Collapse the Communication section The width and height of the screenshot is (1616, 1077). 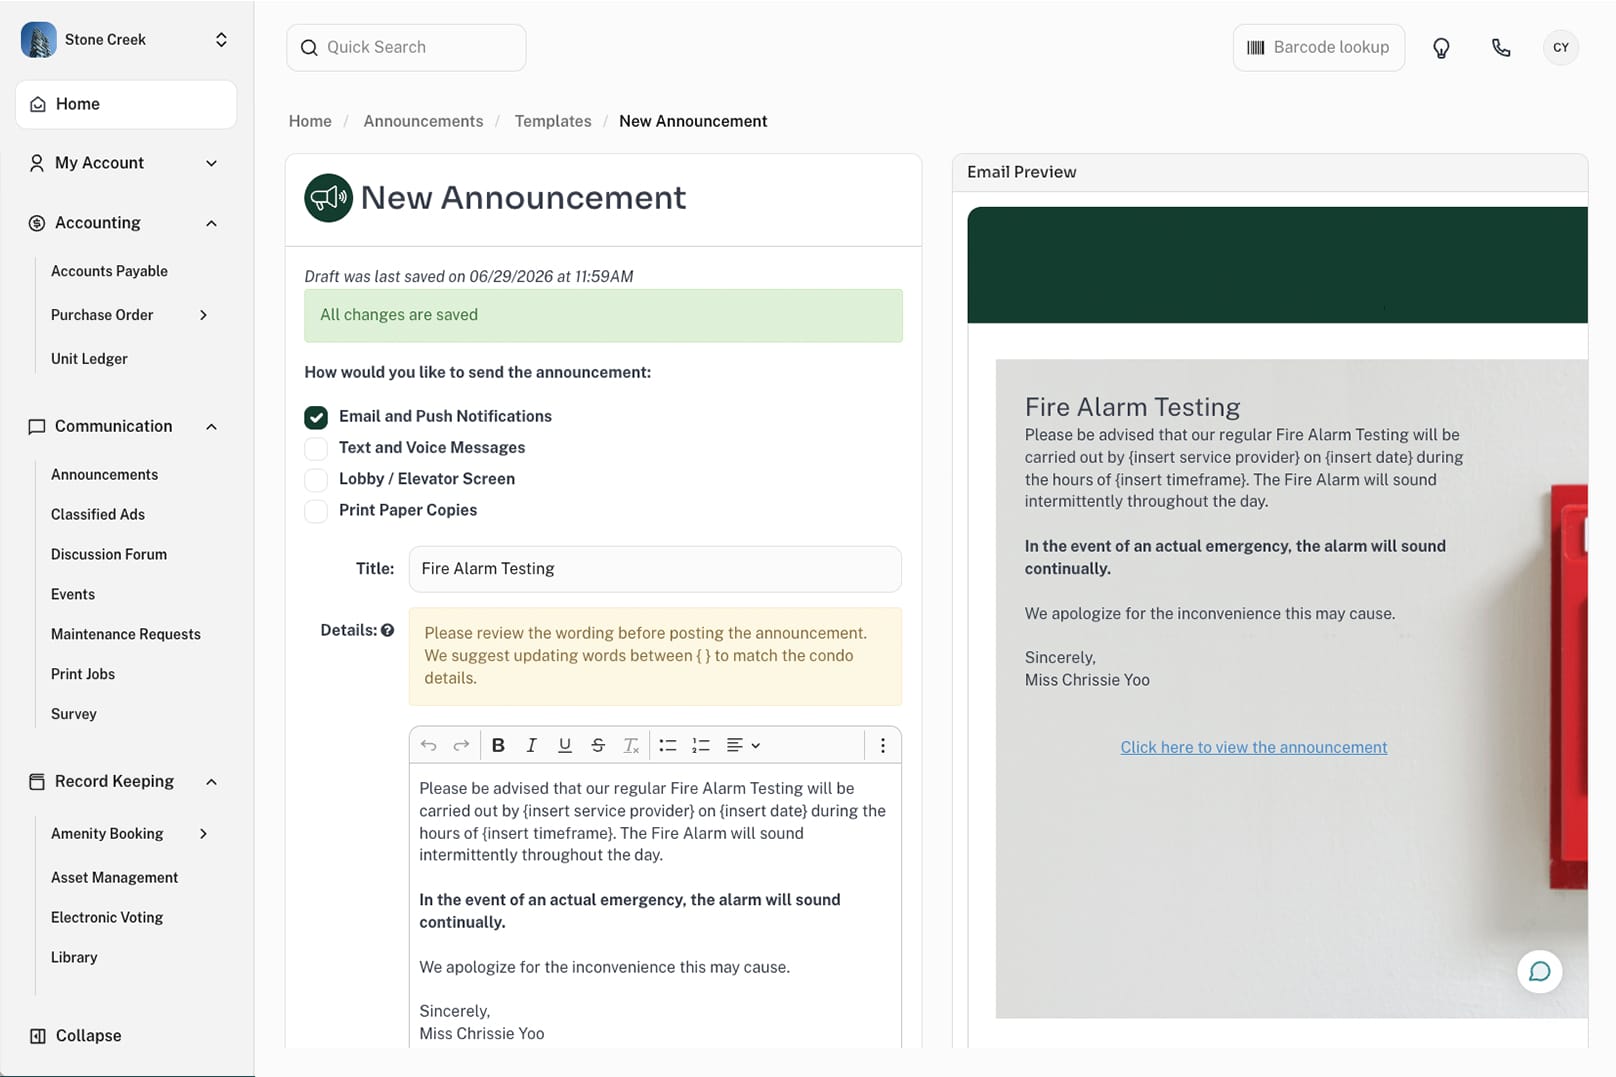pos(211,426)
